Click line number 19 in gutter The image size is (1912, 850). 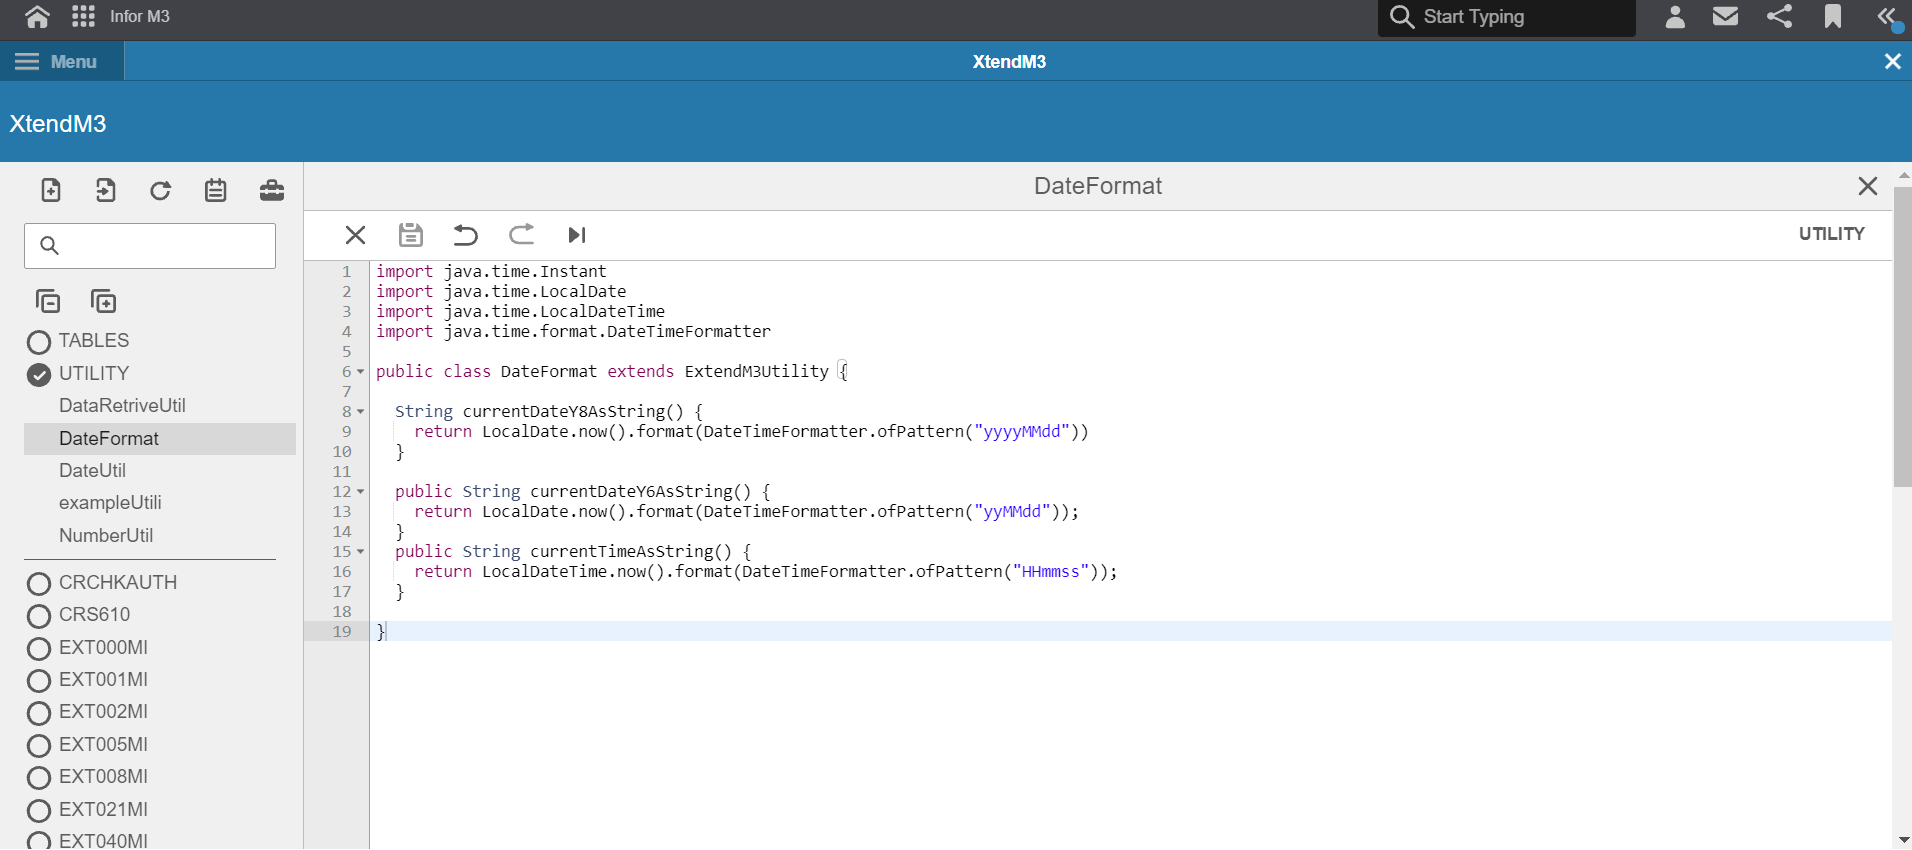pyautogui.click(x=342, y=632)
